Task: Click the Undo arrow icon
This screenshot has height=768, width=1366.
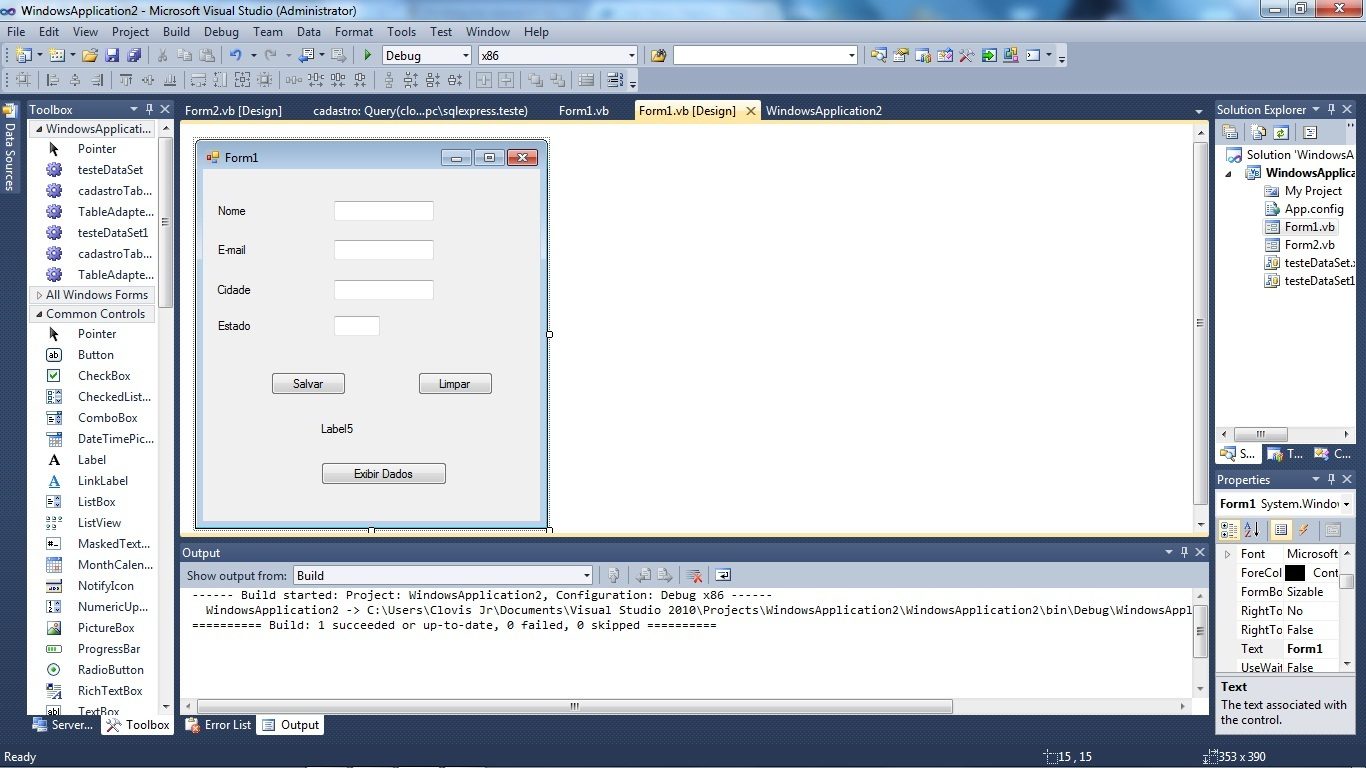Action: [x=235, y=55]
